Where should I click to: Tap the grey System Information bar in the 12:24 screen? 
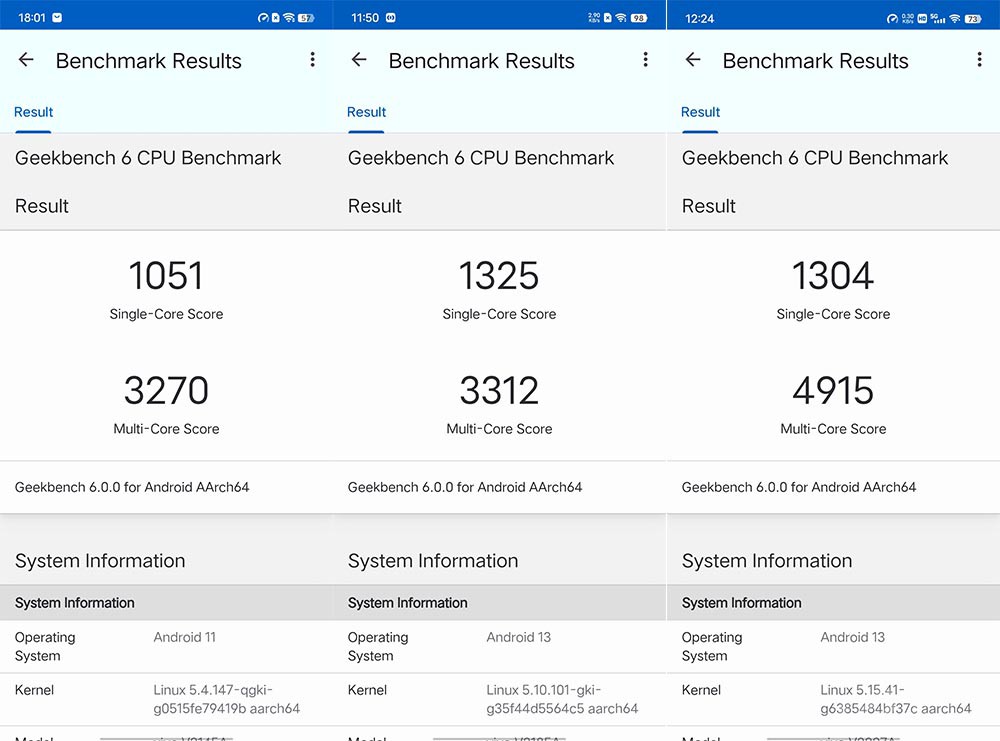(x=833, y=603)
